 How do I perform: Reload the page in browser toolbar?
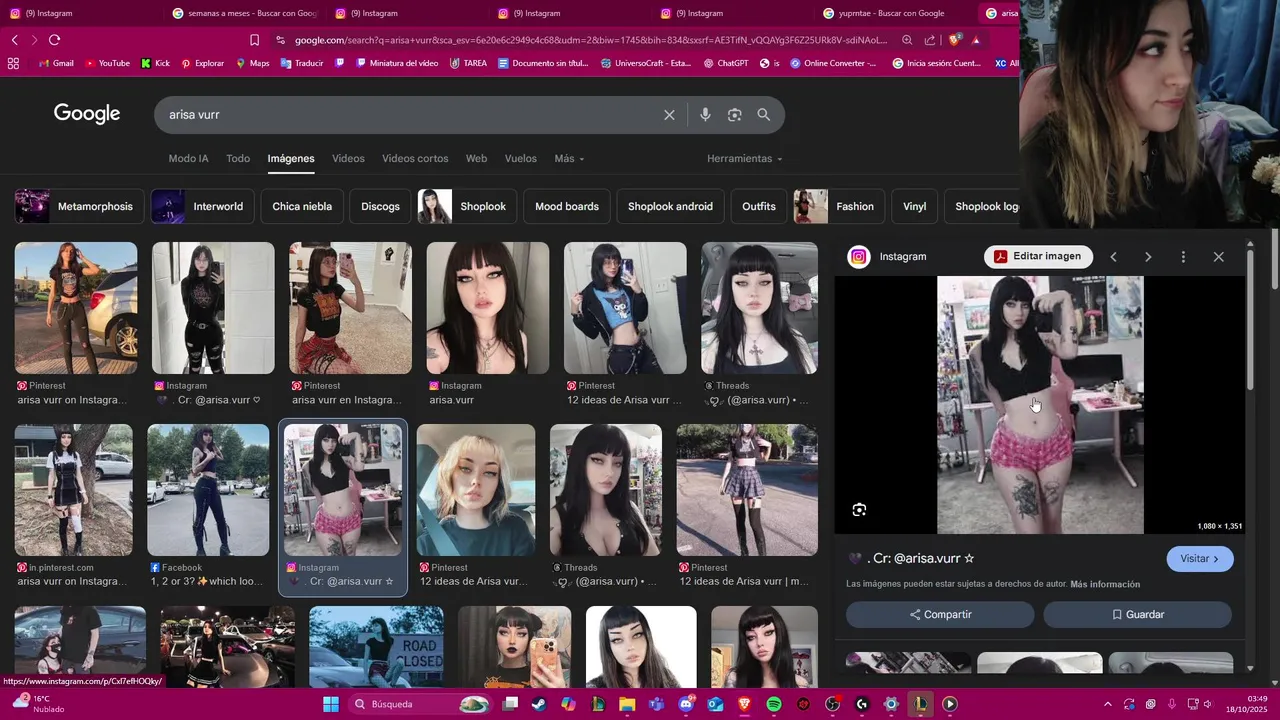click(54, 40)
